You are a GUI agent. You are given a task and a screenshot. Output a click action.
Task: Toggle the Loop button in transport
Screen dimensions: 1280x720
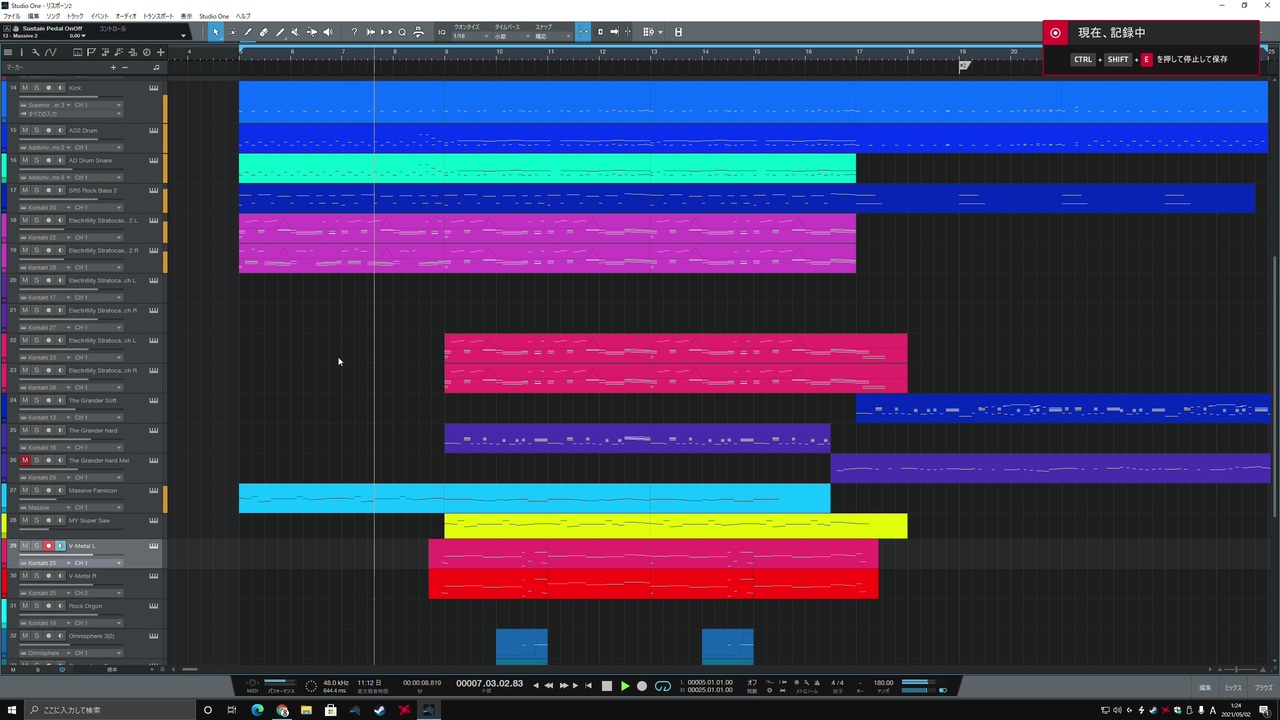tap(662, 686)
